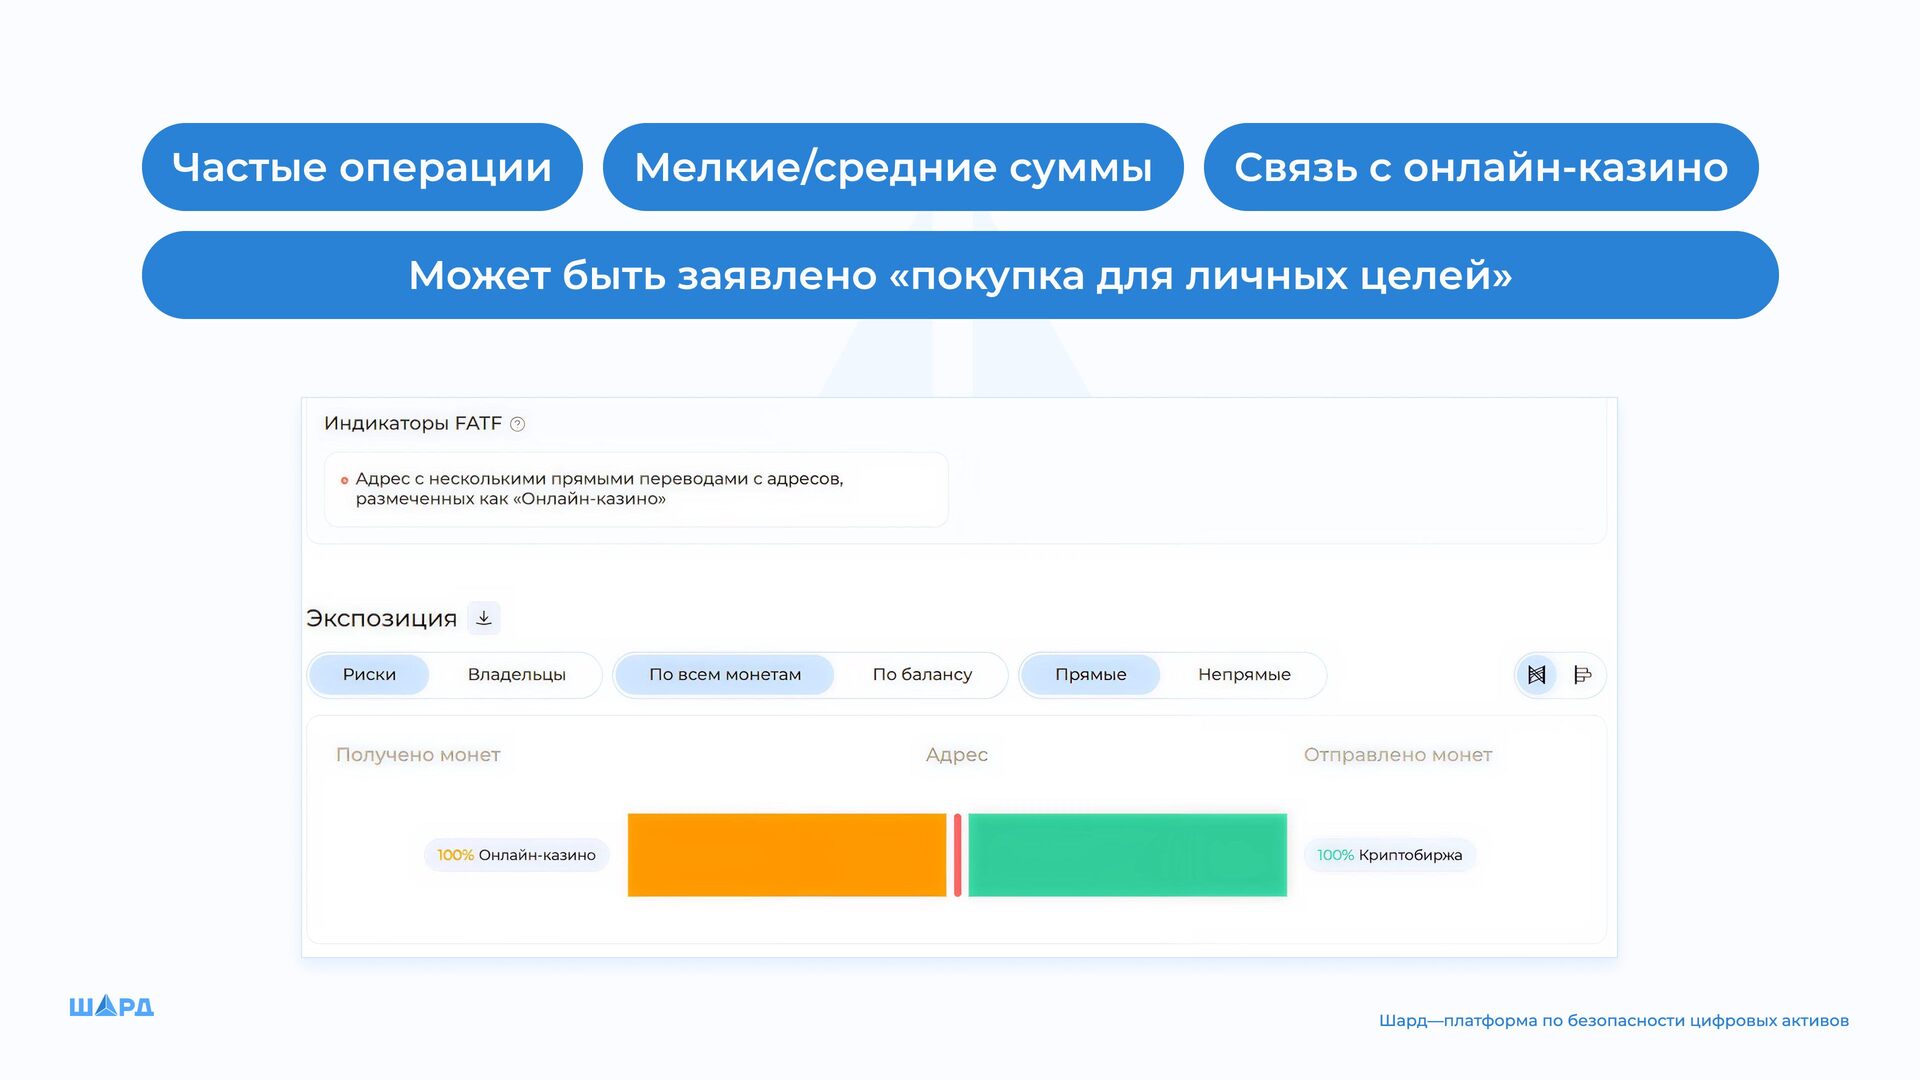Click the Частые операции pill
This screenshot has height=1080, width=1920.
[x=362, y=167]
